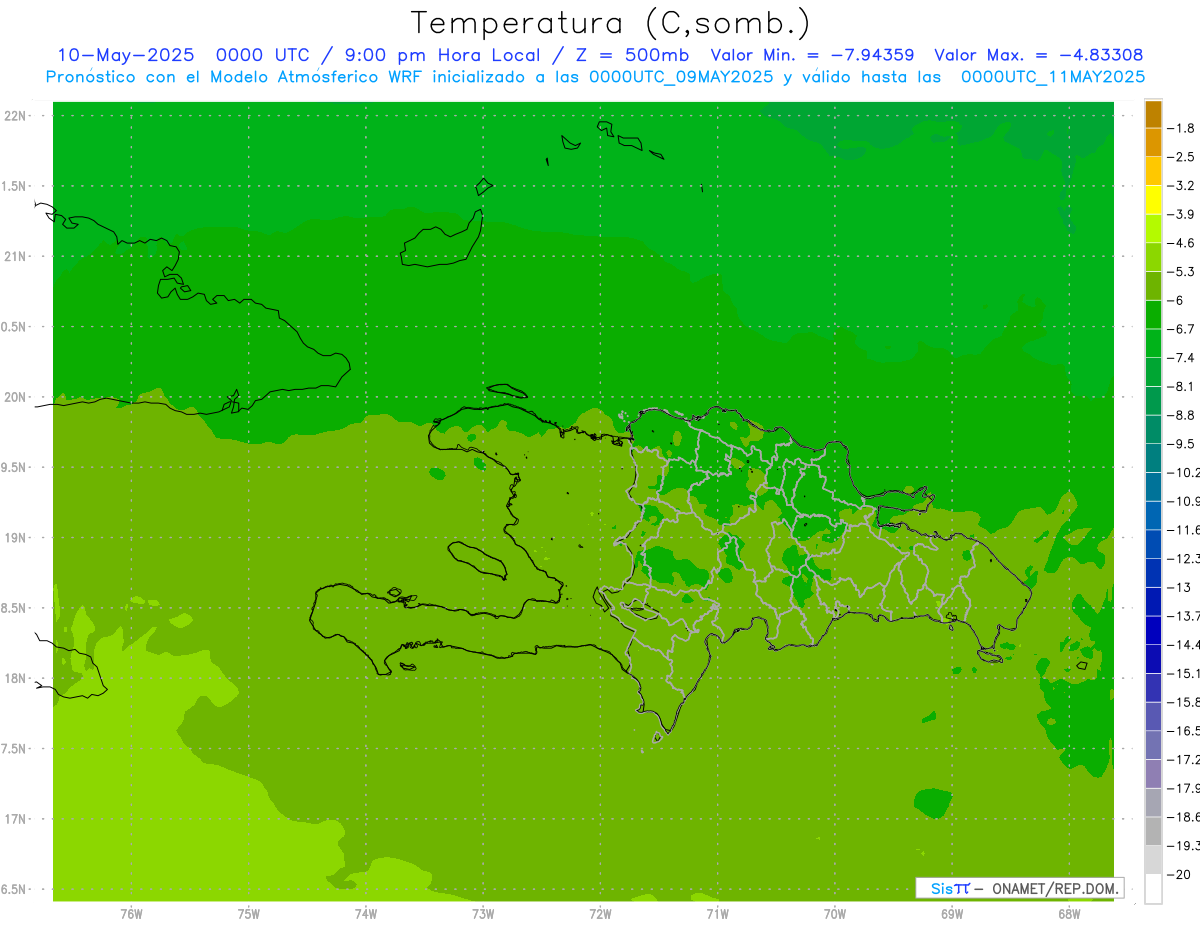Viewport: 1200px width, 927px height.
Task: Click the "71W" longitude label
Action: pos(718,914)
